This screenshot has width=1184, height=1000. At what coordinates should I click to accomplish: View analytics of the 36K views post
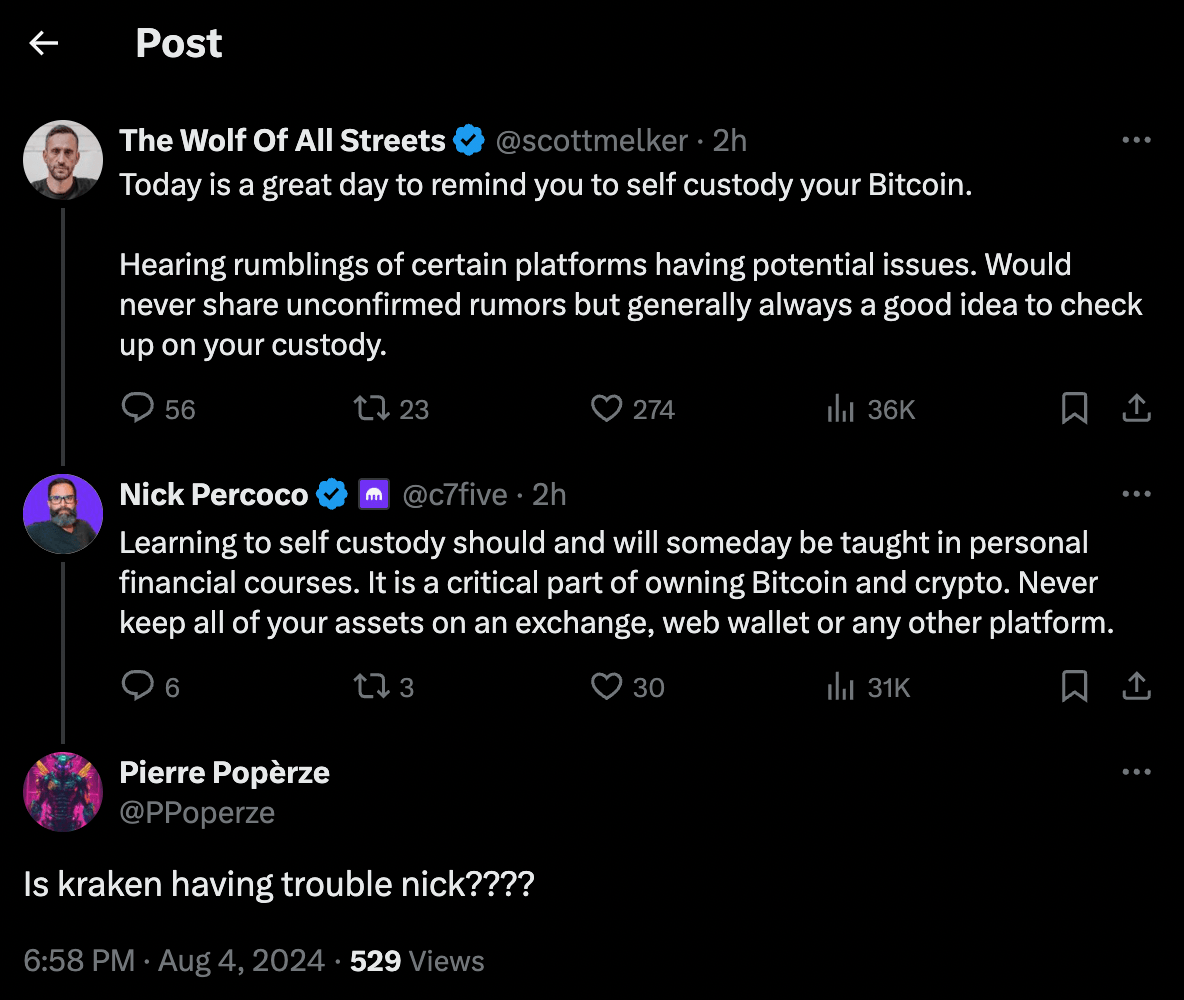pyautogui.click(x=838, y=409)
